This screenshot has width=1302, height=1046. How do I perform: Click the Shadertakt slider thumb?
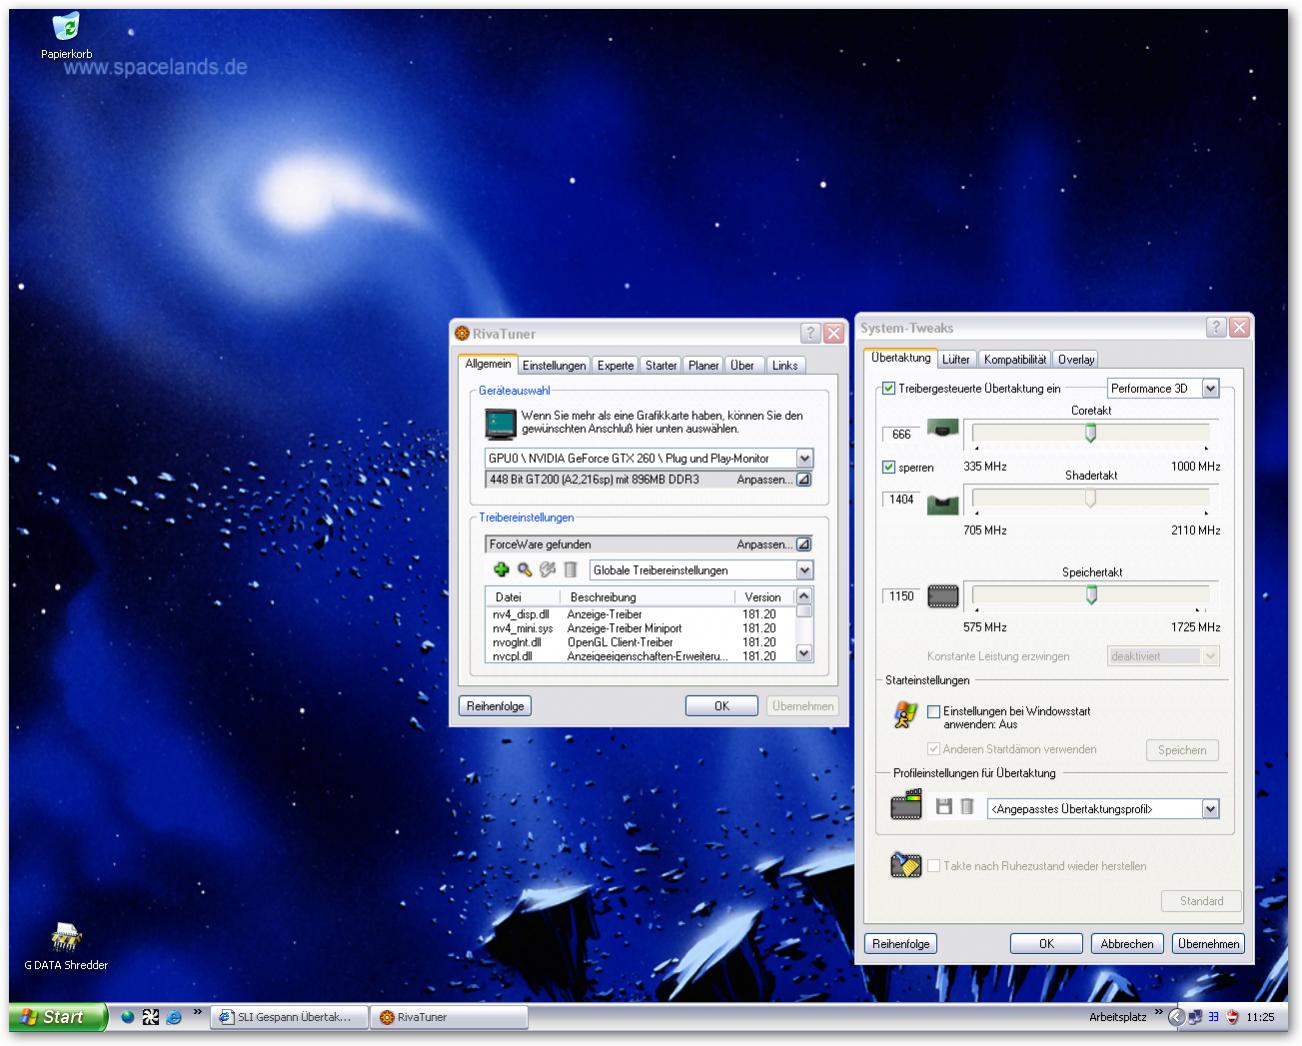tap(1091, 498)
